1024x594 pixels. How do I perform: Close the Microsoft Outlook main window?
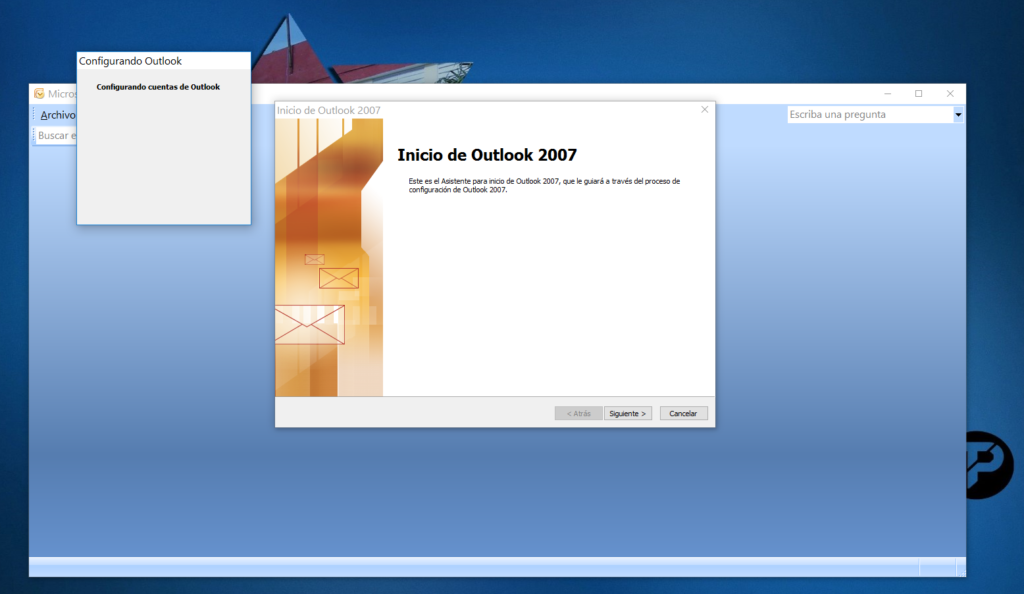click(949, 94)
